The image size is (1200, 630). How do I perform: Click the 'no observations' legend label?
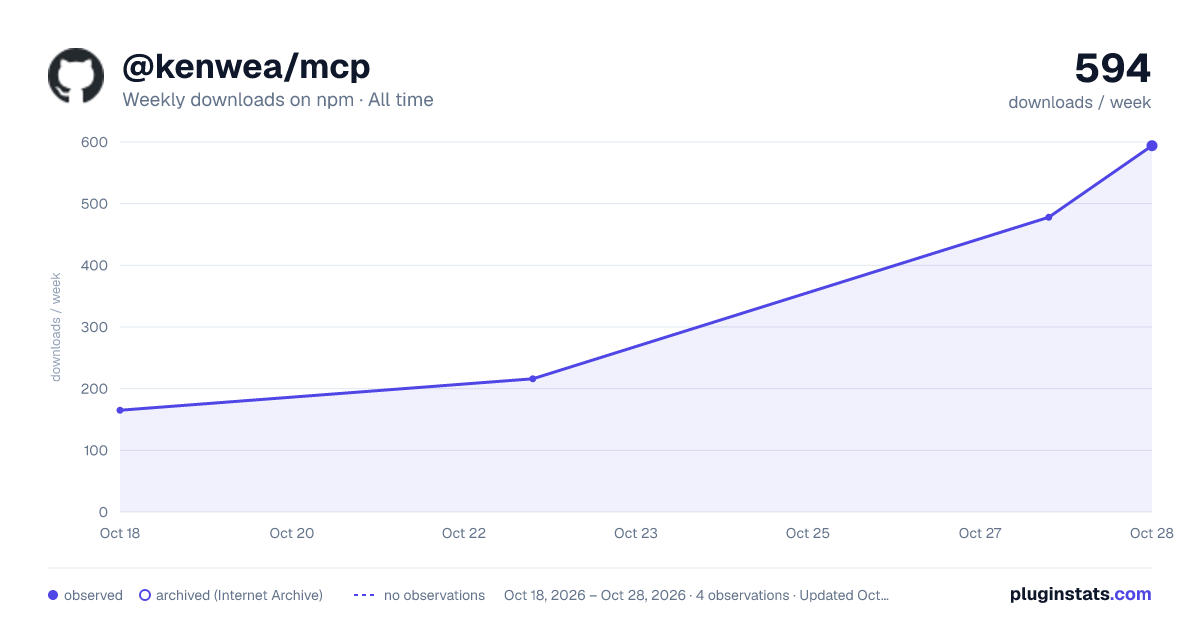coord(434,595)
